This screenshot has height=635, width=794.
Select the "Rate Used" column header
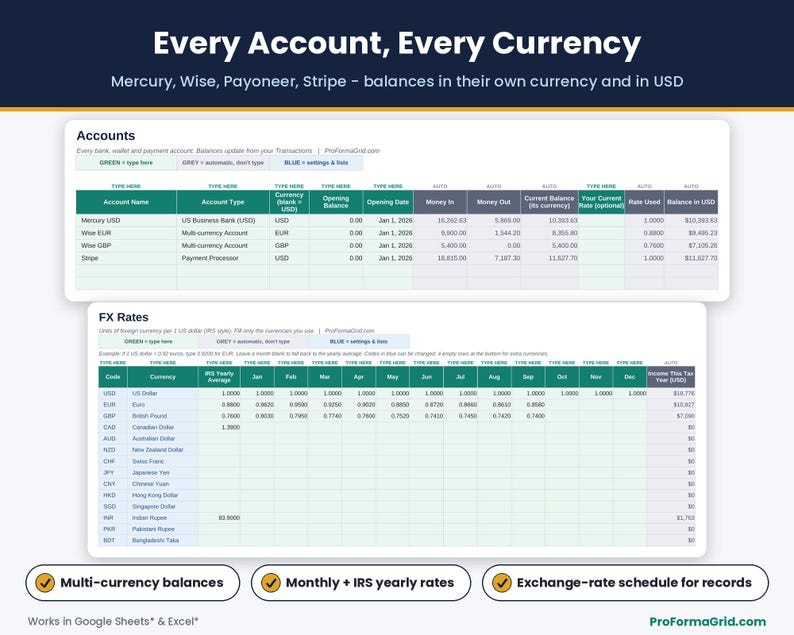click(x=644, y=202)
